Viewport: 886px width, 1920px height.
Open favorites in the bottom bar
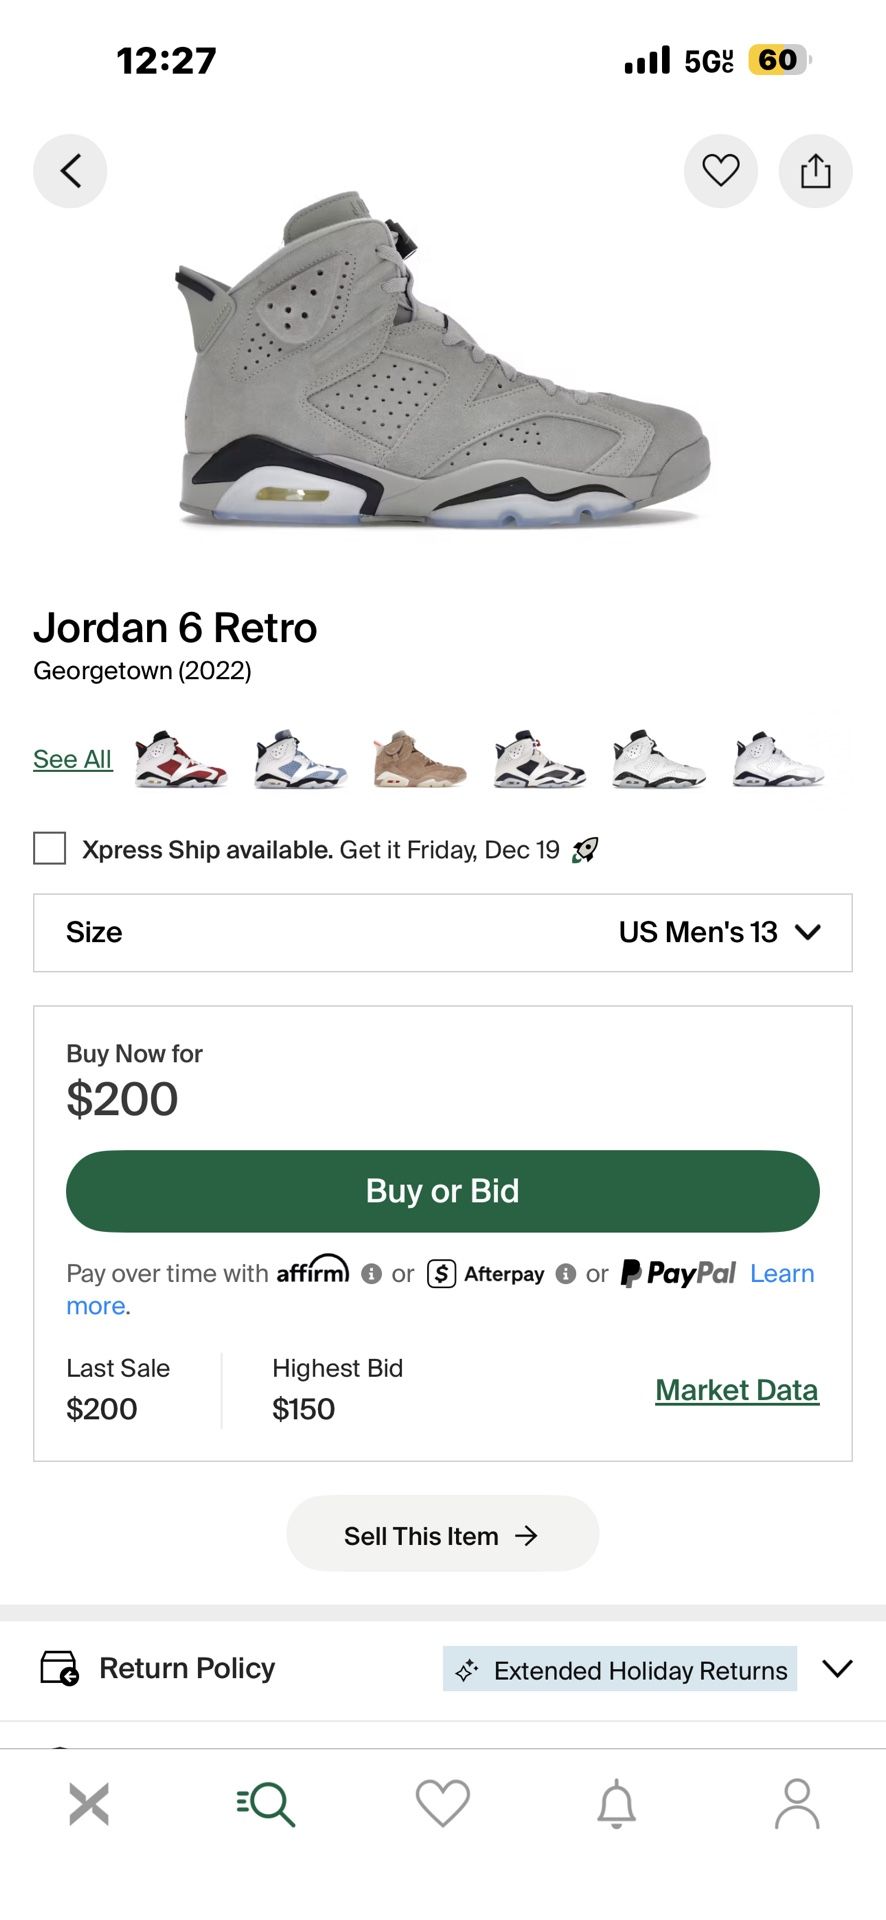442,1804
